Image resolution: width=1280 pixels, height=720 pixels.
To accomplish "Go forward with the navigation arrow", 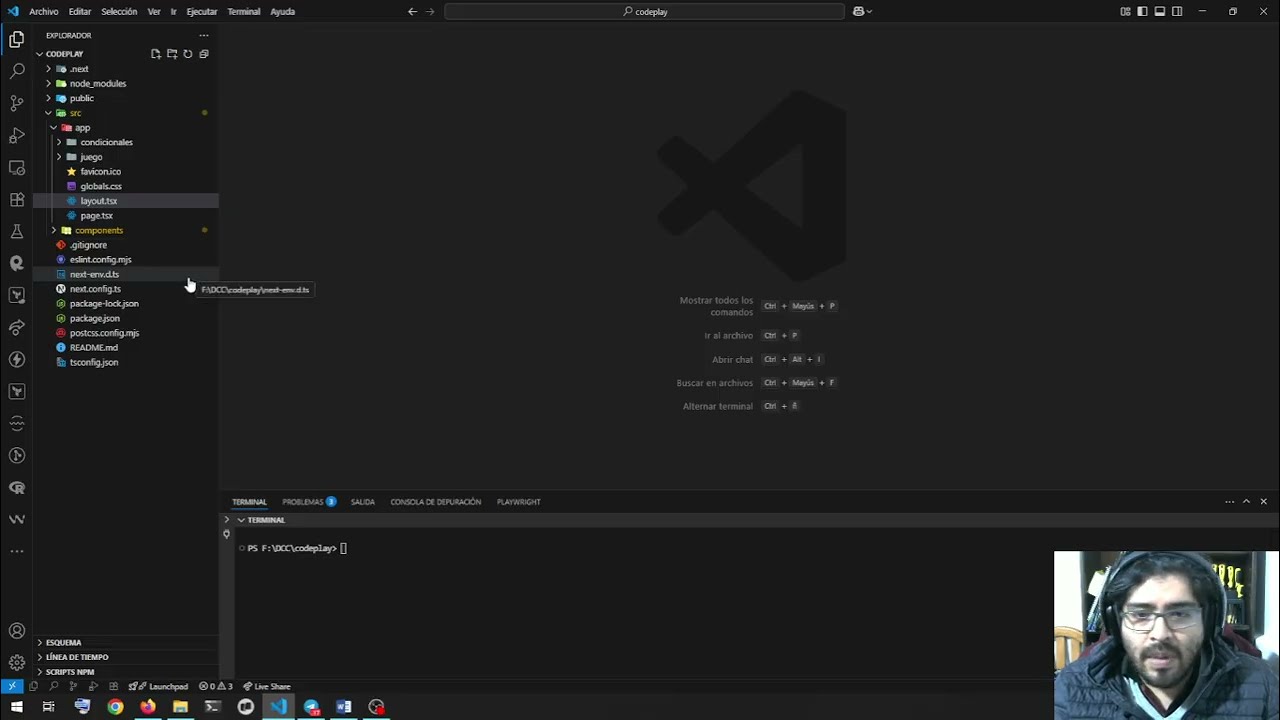I will [x=431, y=12].
